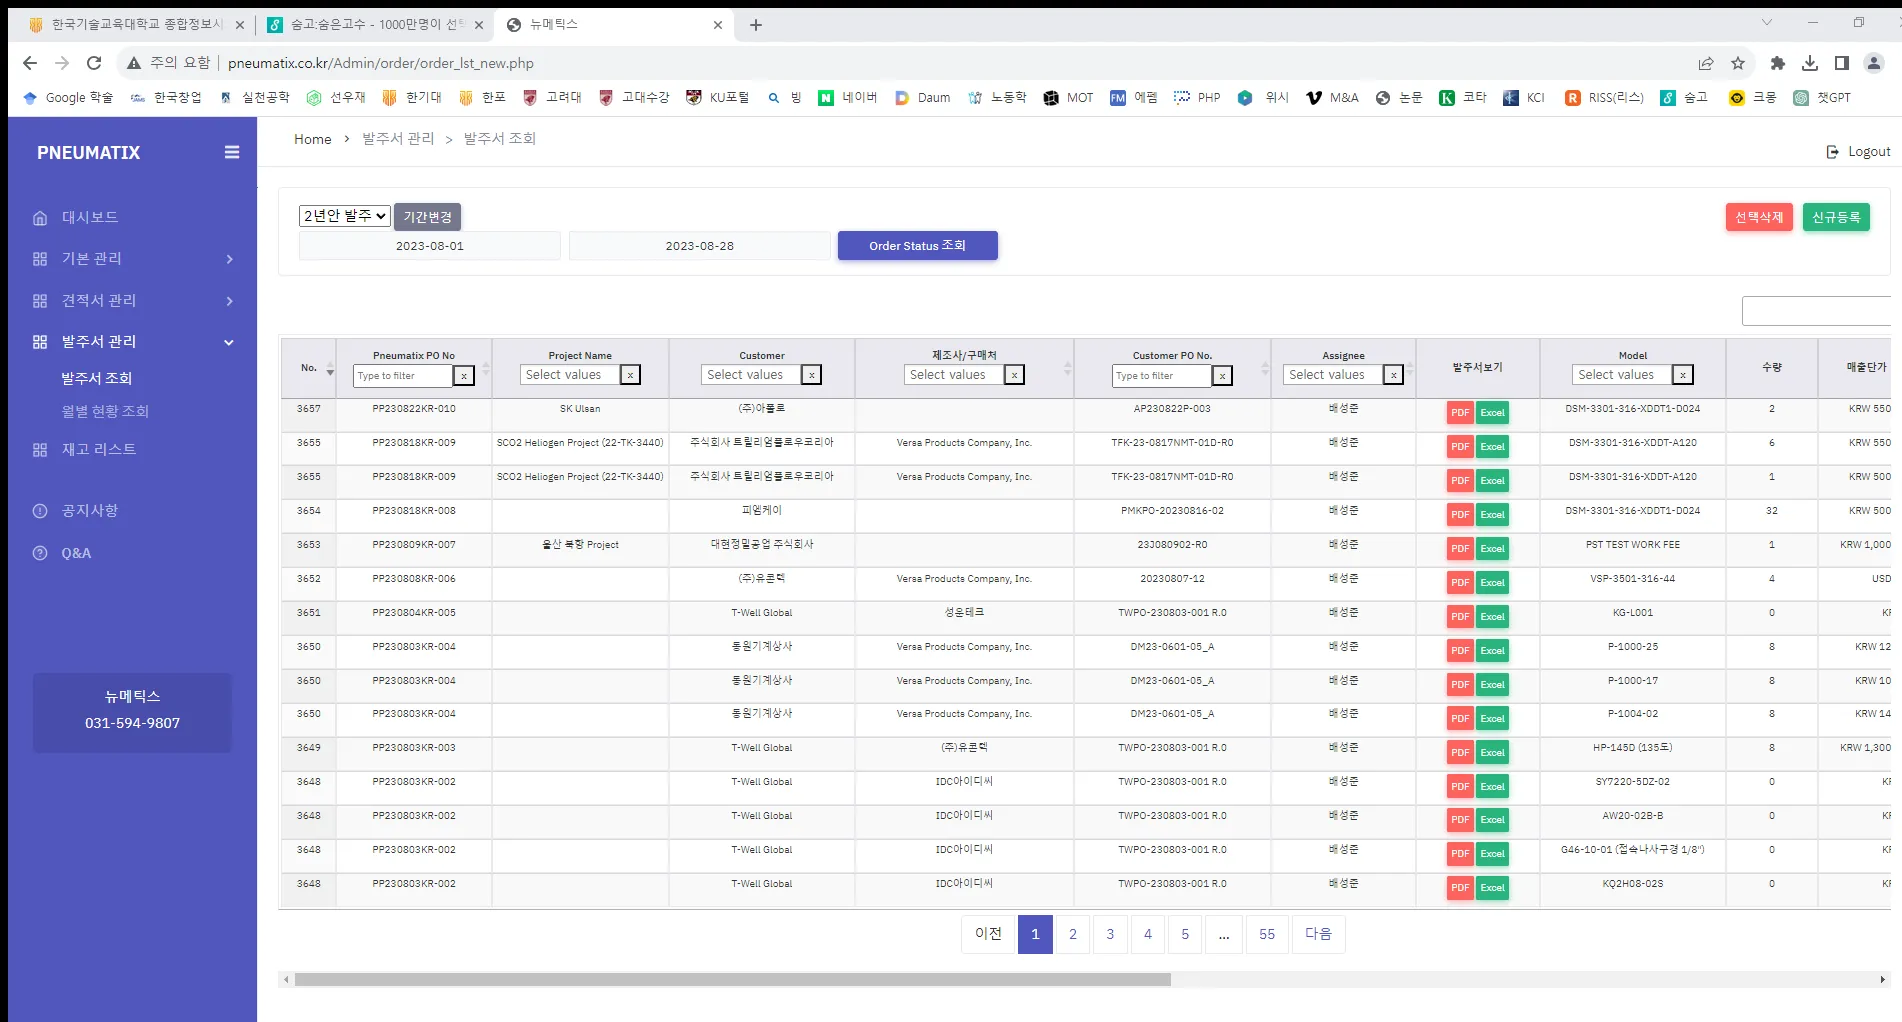Go to pagination page 2
1902x1022 pixels.
tap(1073, 934)
